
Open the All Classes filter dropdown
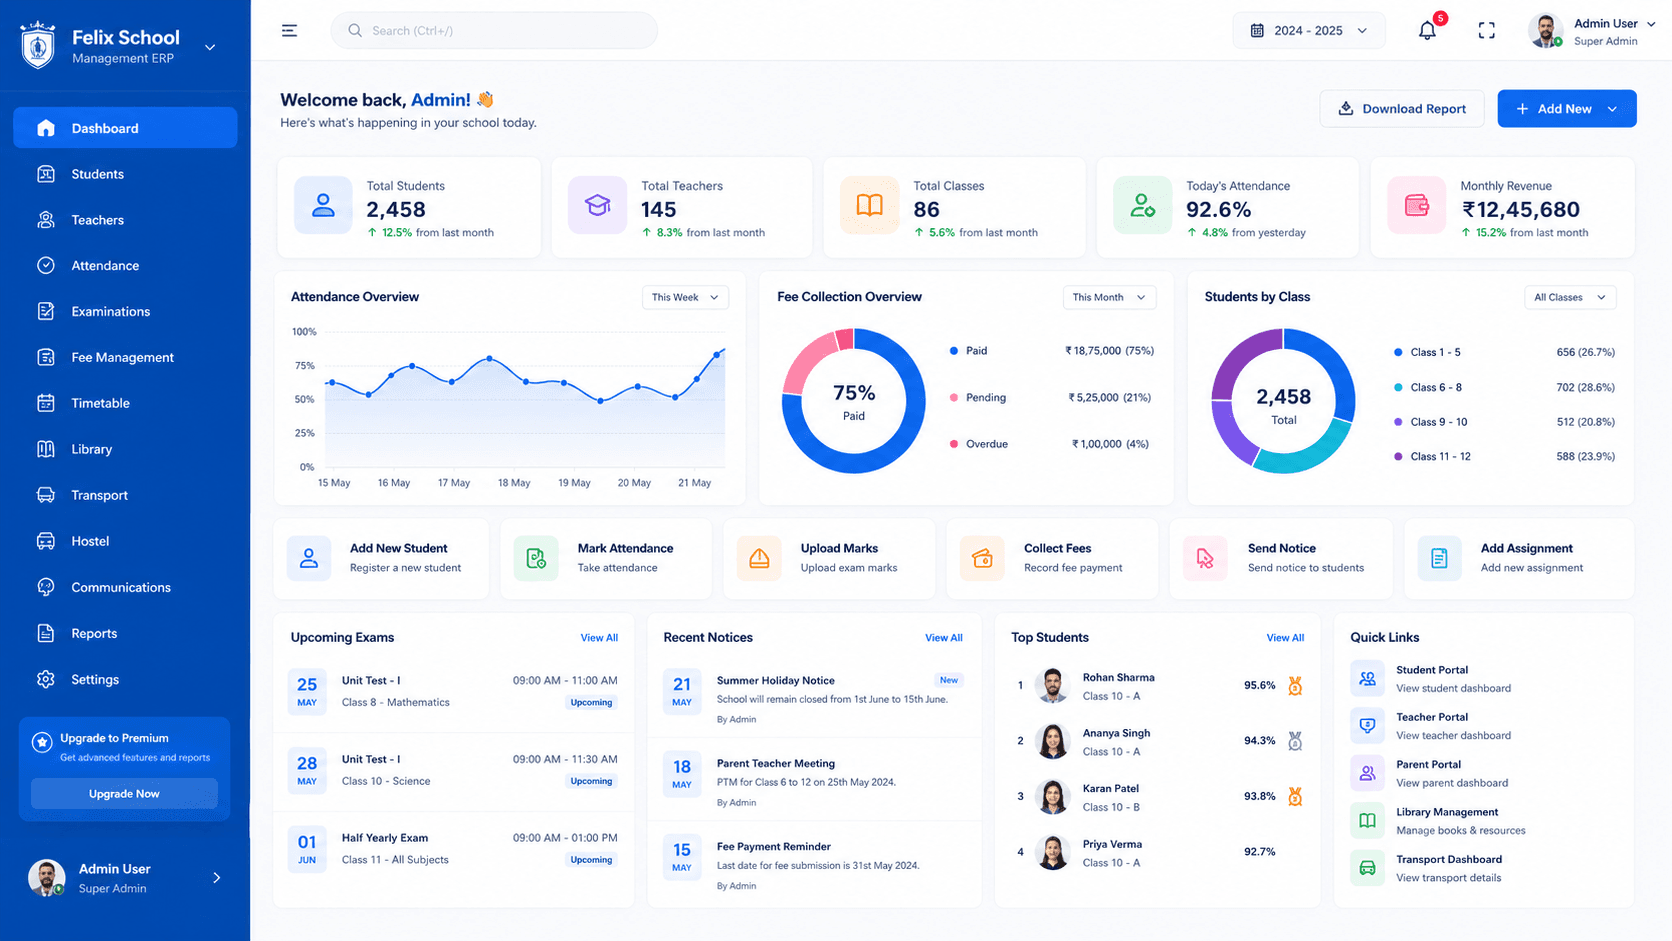coord(1569,297)
